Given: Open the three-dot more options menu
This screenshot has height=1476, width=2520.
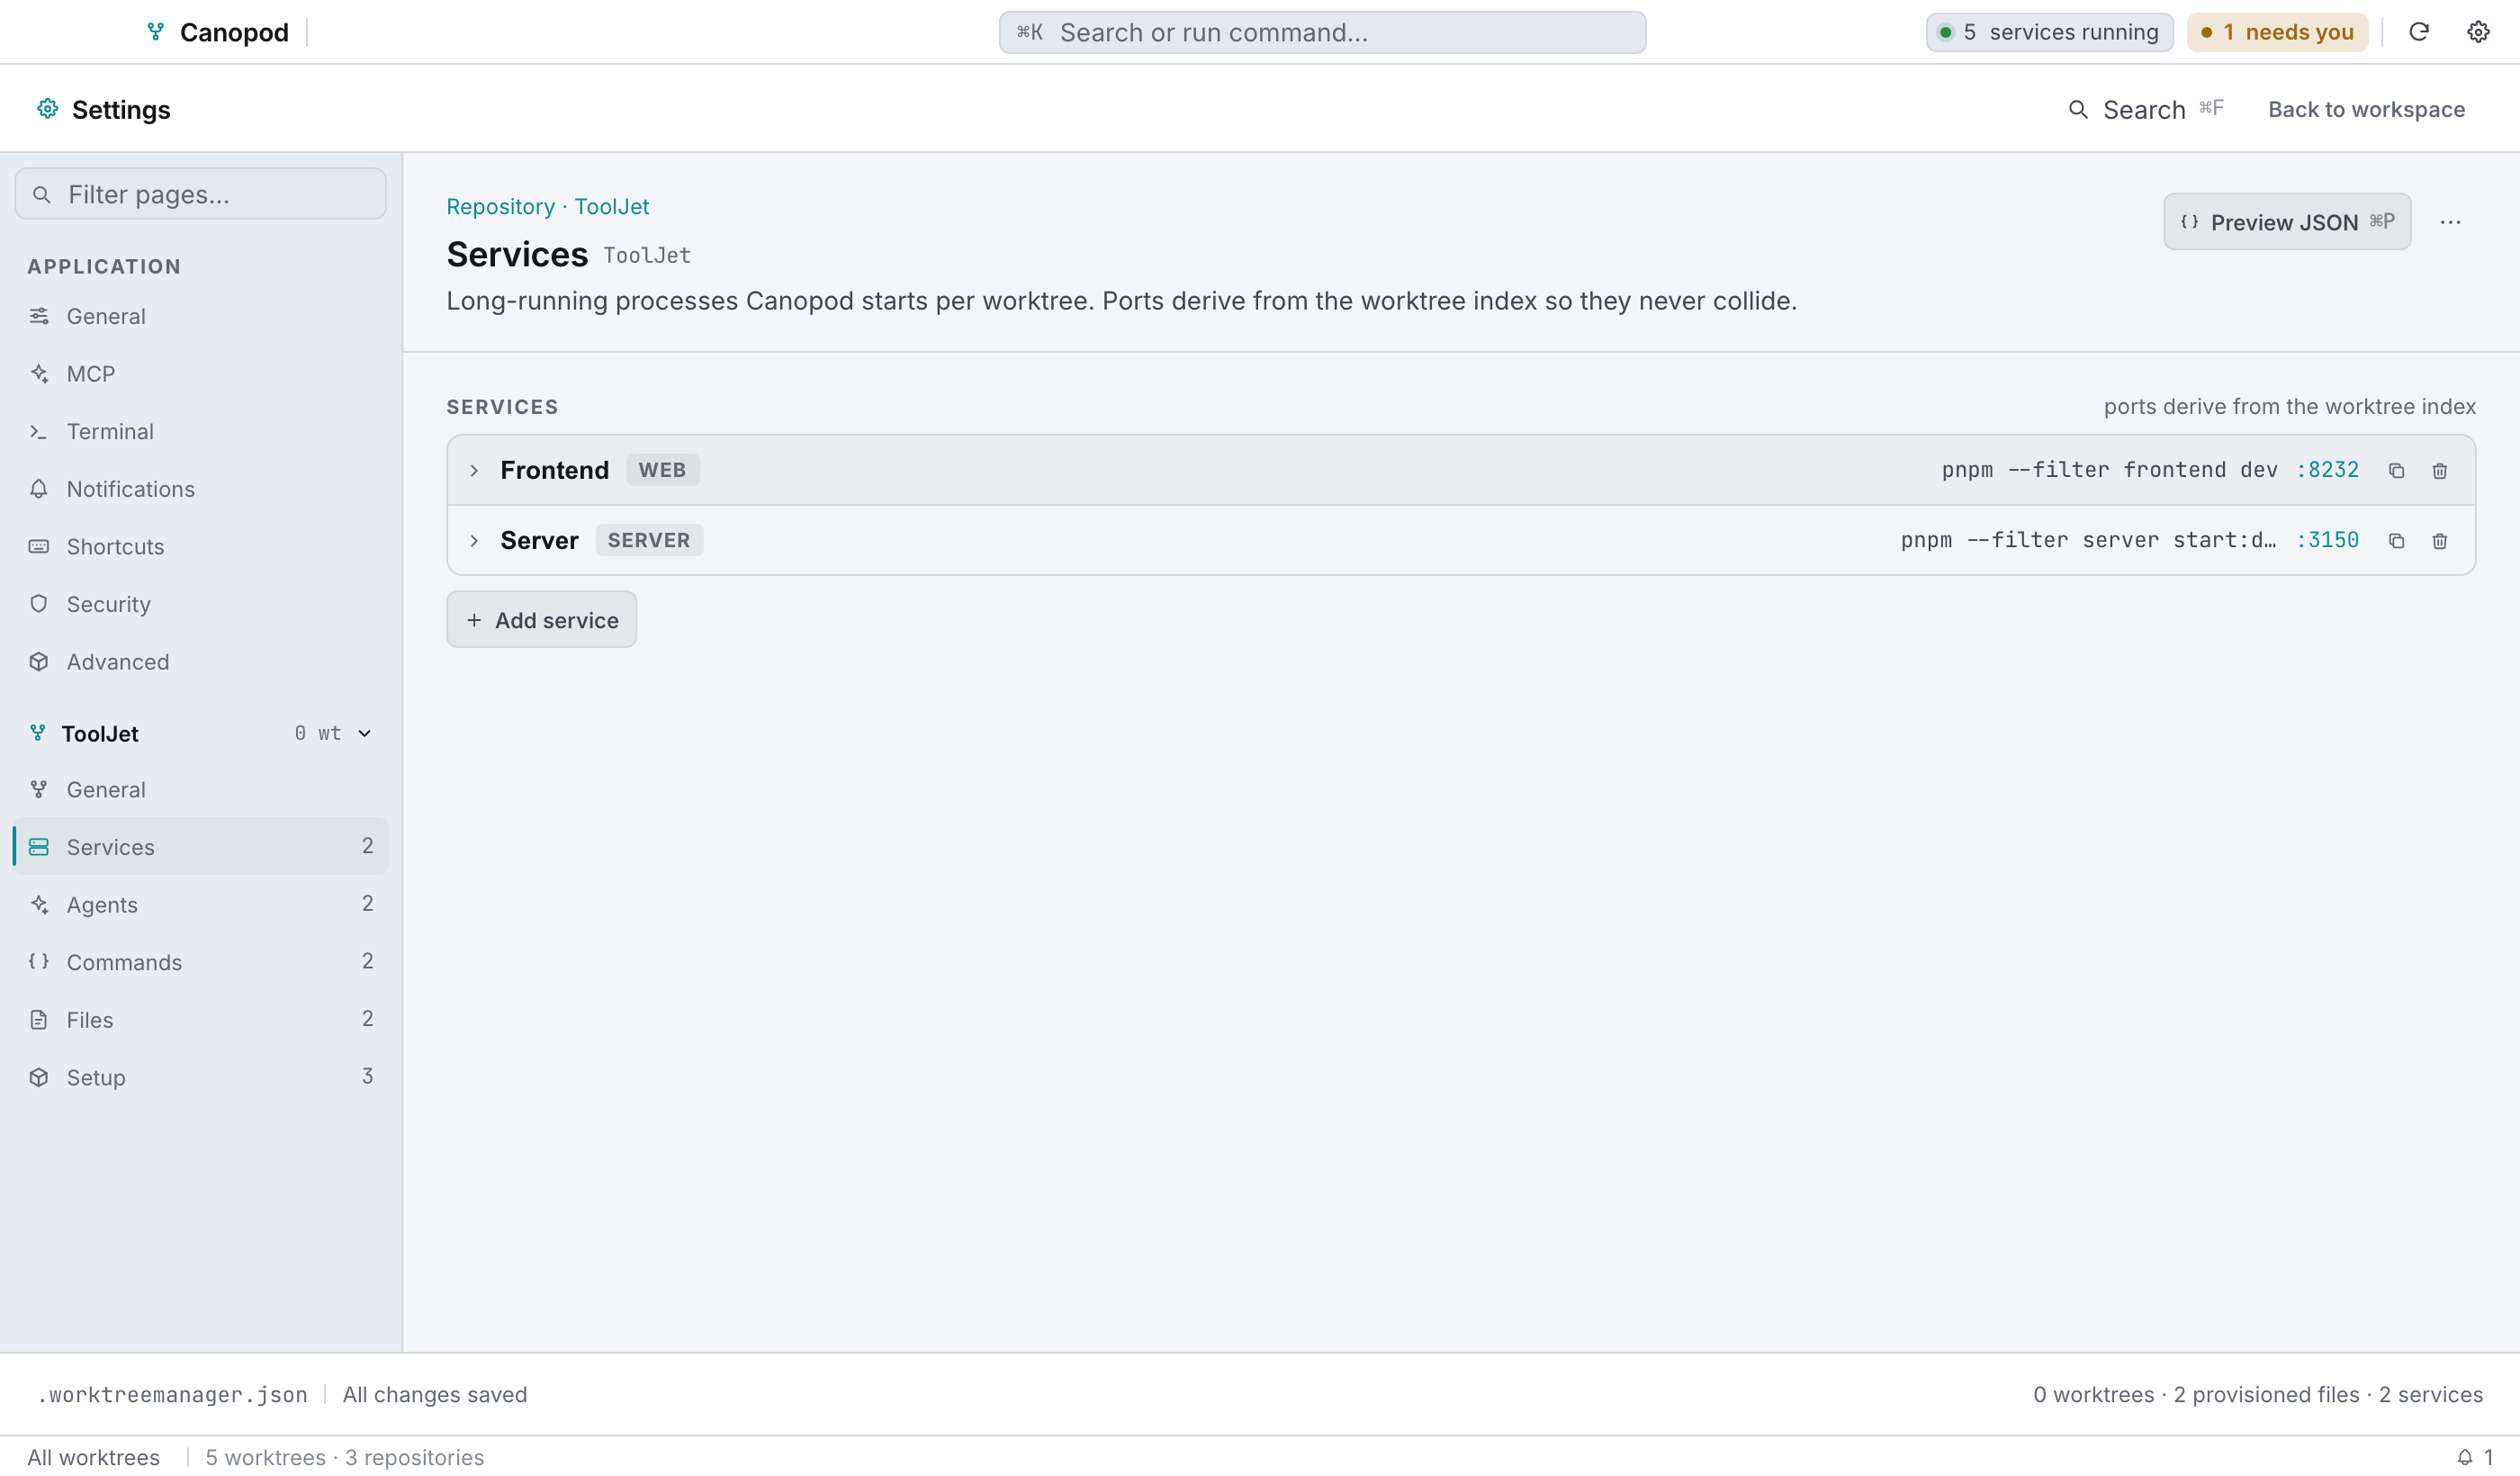Looking at the screenshot, I should click(2450, 222).
